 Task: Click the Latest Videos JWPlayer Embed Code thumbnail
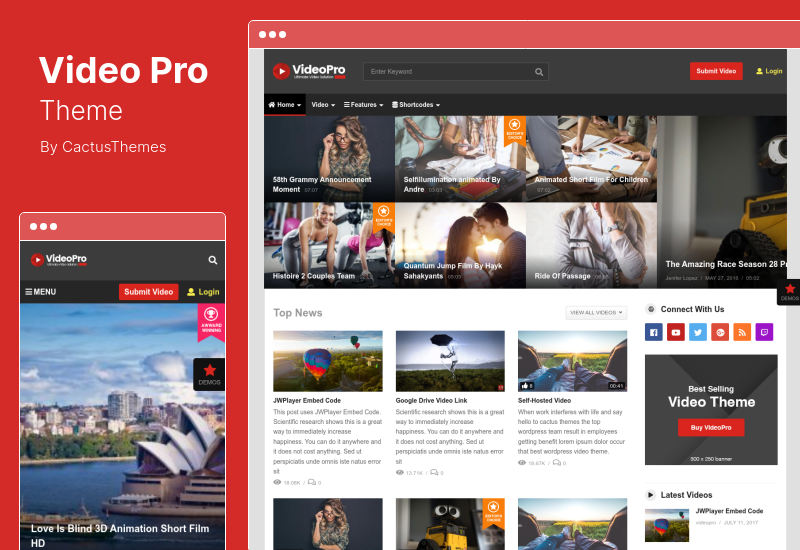(x=666, y=525)
